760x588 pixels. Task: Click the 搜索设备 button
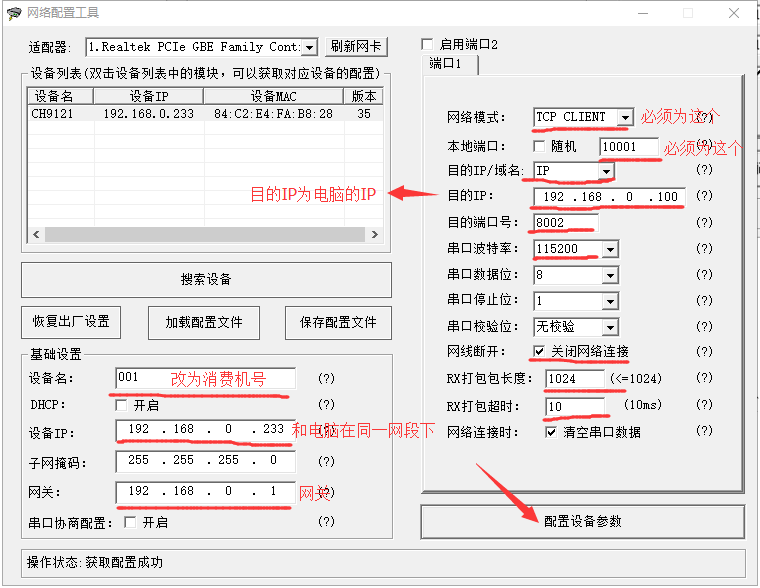click(206, 280)
